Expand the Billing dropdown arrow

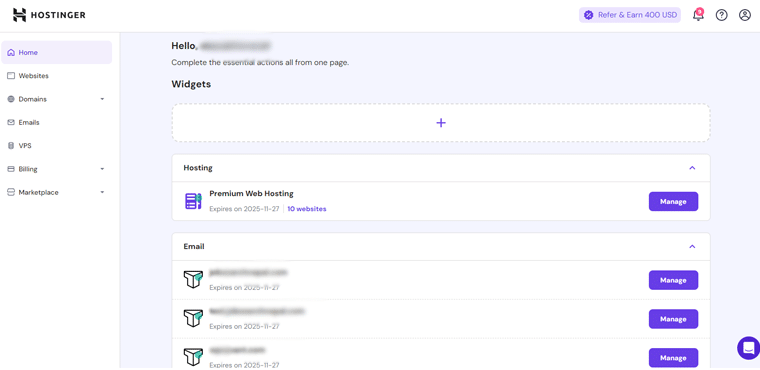click(102, 169)
